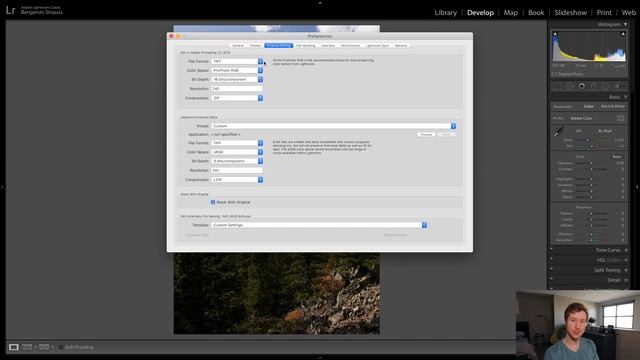The image size is (640, 360).
Task: Click the Auto tone button
Action: pyautogui.click(x=617, y=157)
